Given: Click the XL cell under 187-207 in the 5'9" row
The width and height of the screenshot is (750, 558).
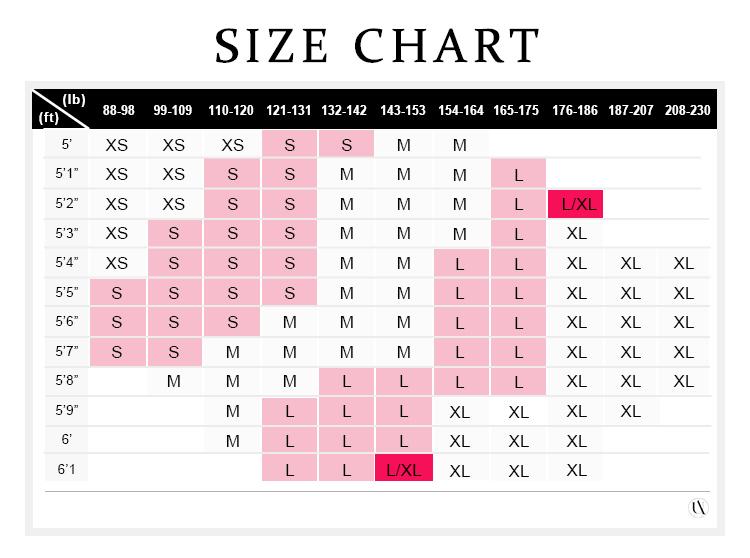Looking at the screenshot, I should click(630, 411).
